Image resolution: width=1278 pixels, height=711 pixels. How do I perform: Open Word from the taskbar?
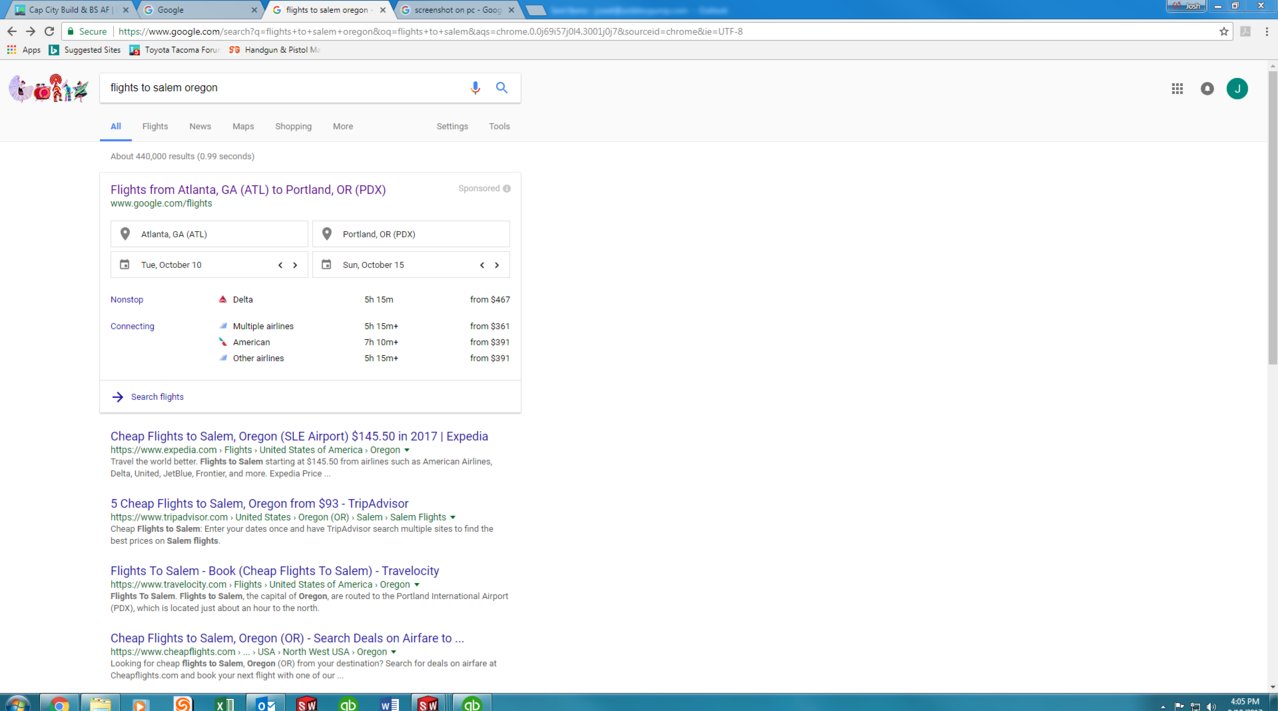pyautogui.click(x=389, y=704)
